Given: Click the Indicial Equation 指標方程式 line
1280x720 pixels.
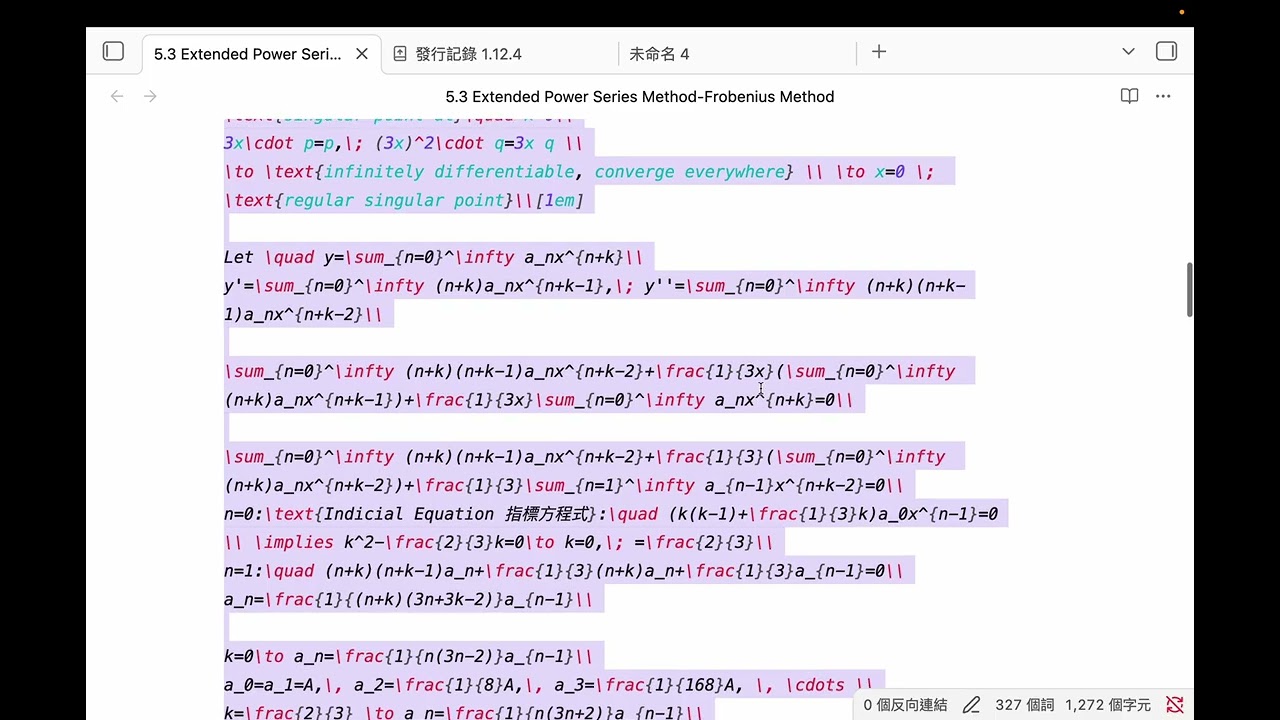Looking at the screenshot, I should pyautogui.click(x=611, y=514).
